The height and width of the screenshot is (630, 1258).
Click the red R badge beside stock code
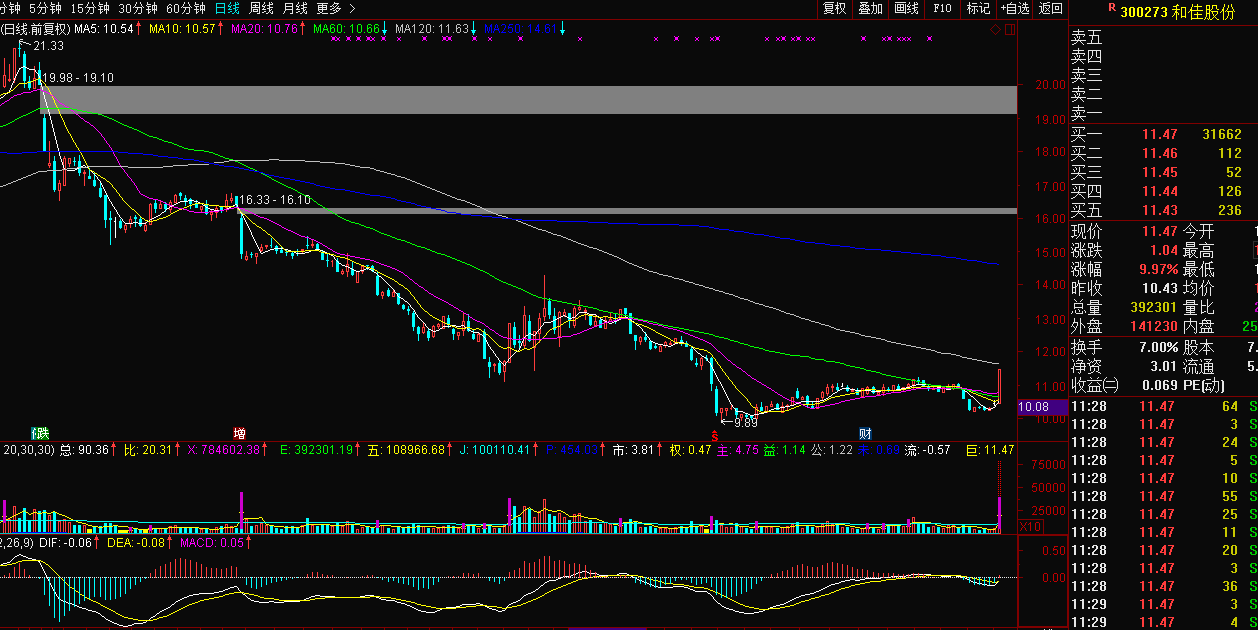[1111, 8]
